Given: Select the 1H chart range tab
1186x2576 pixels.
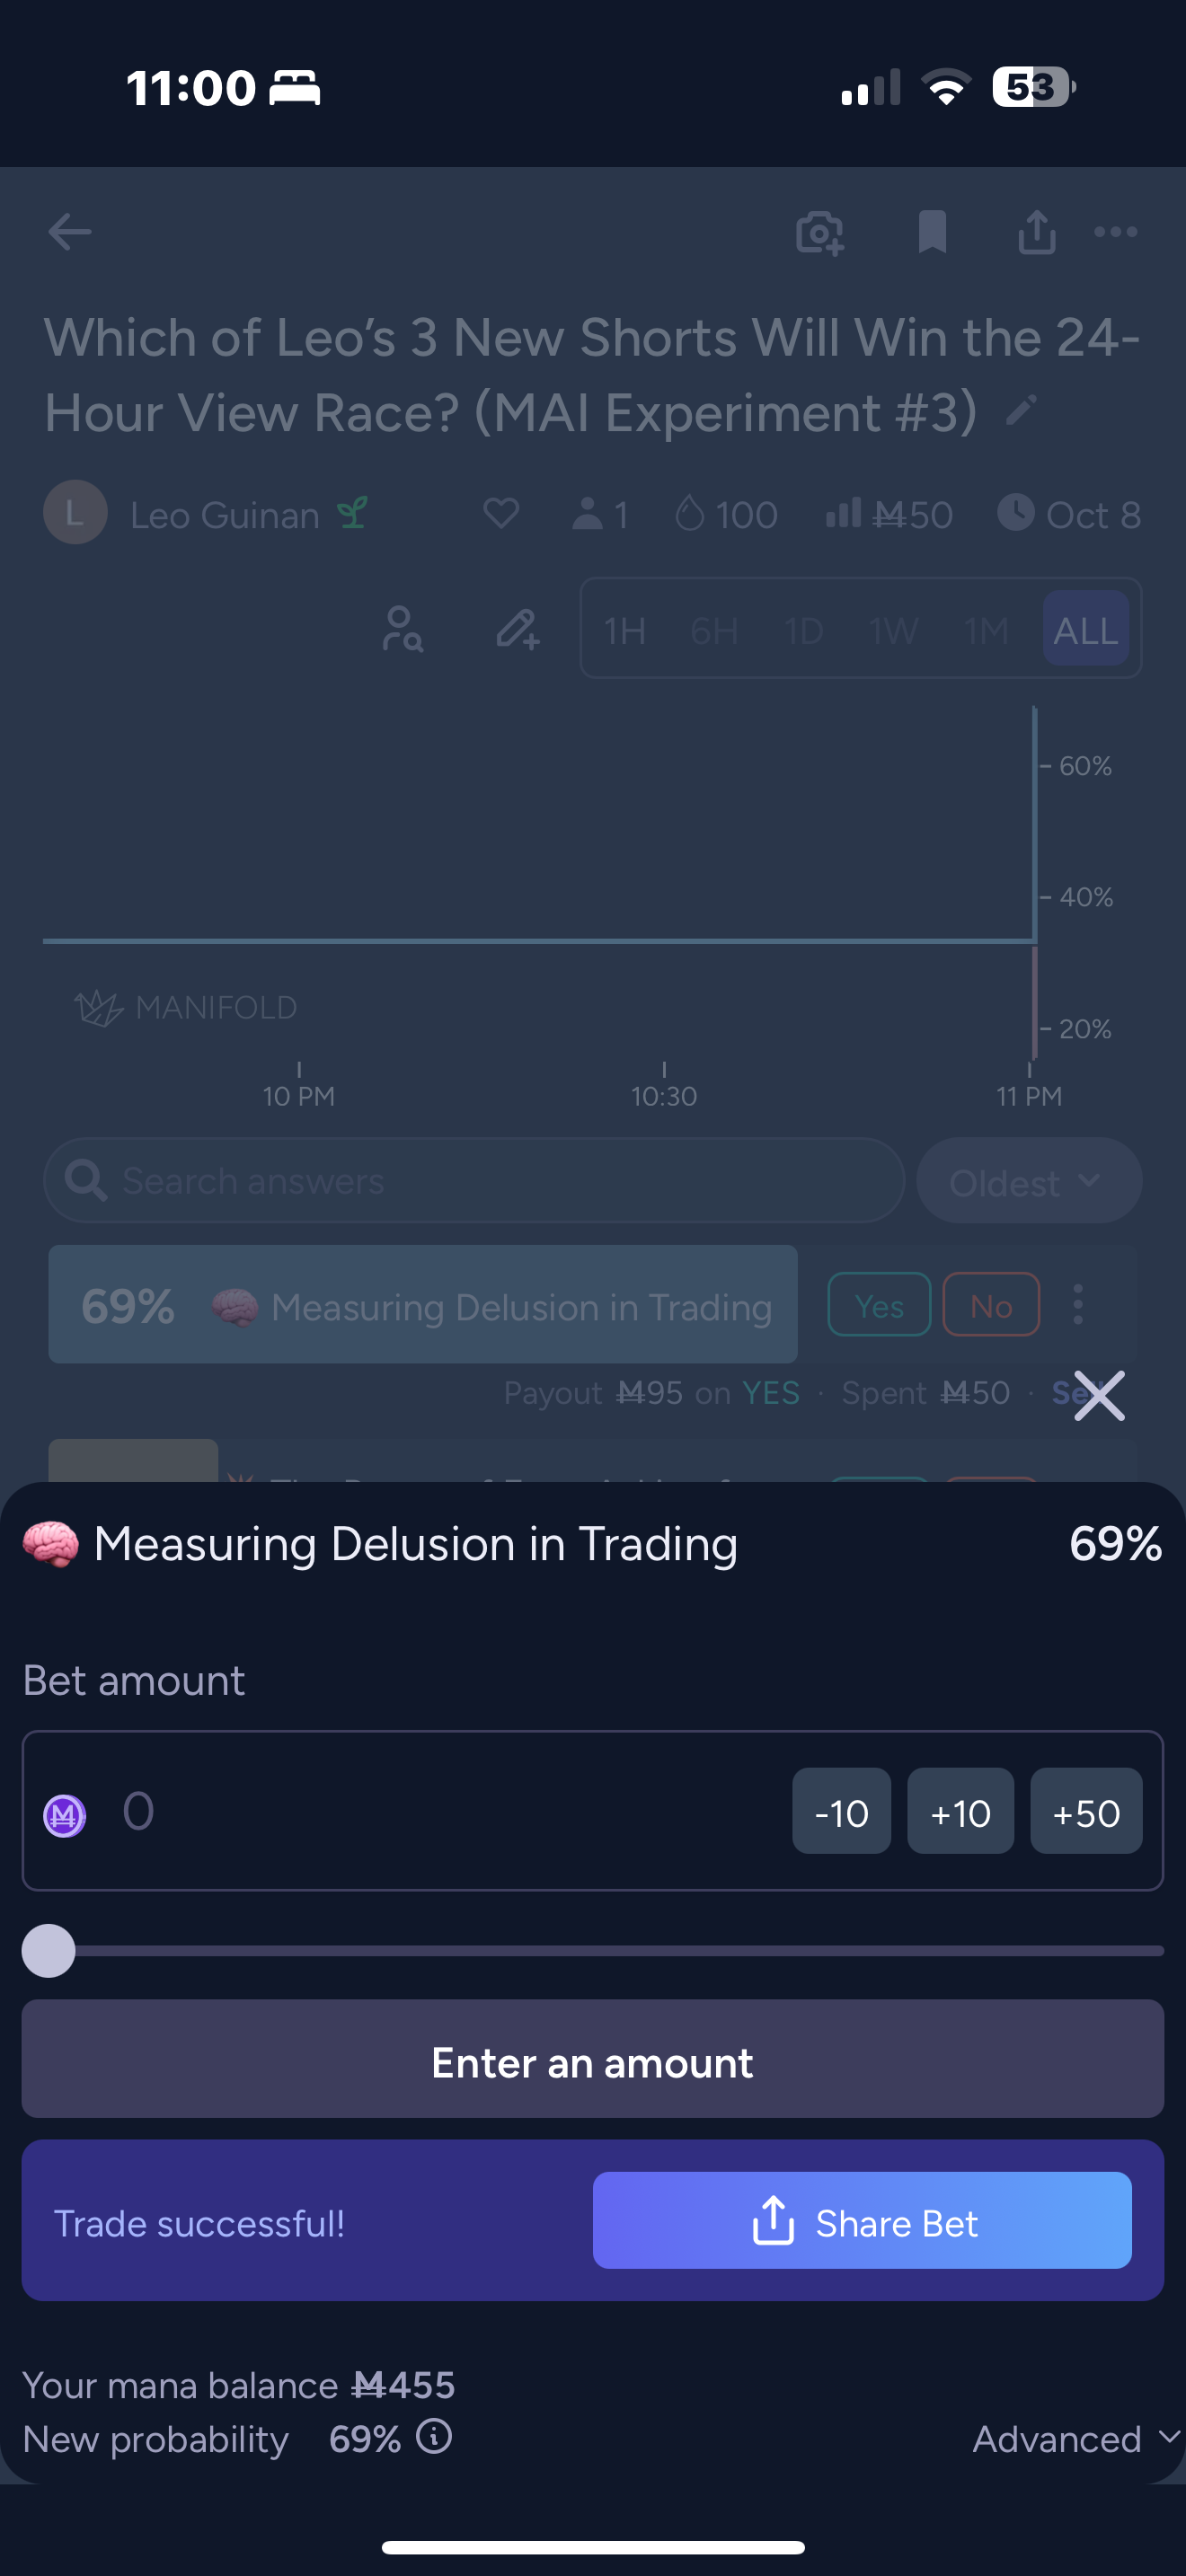Looking at the screenshot, I should click(625, 630).
